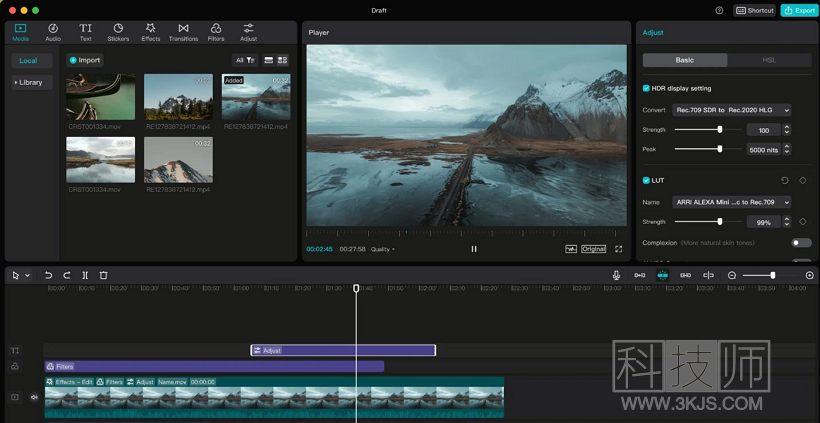
Task: Select the Basic tab in Adjust
Action: [x=685, y=60]
